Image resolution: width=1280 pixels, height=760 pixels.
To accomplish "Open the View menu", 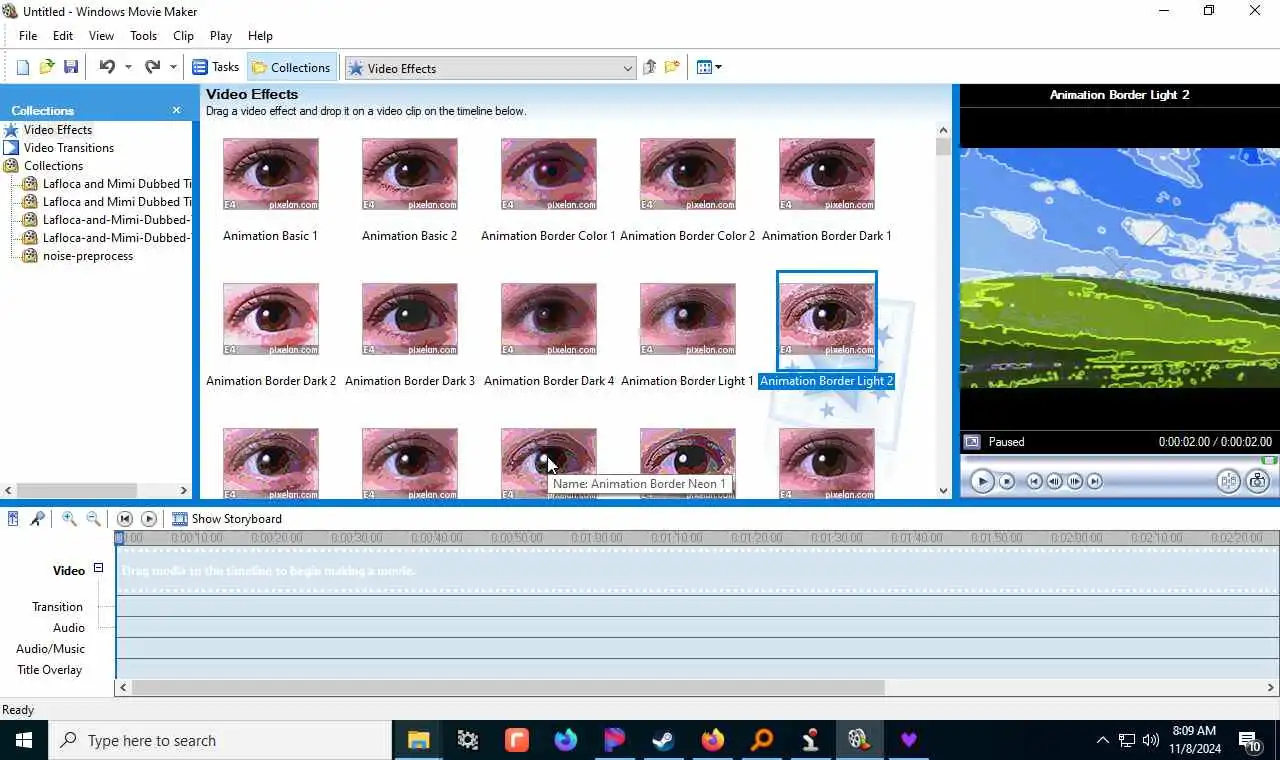I will point(101,35).
